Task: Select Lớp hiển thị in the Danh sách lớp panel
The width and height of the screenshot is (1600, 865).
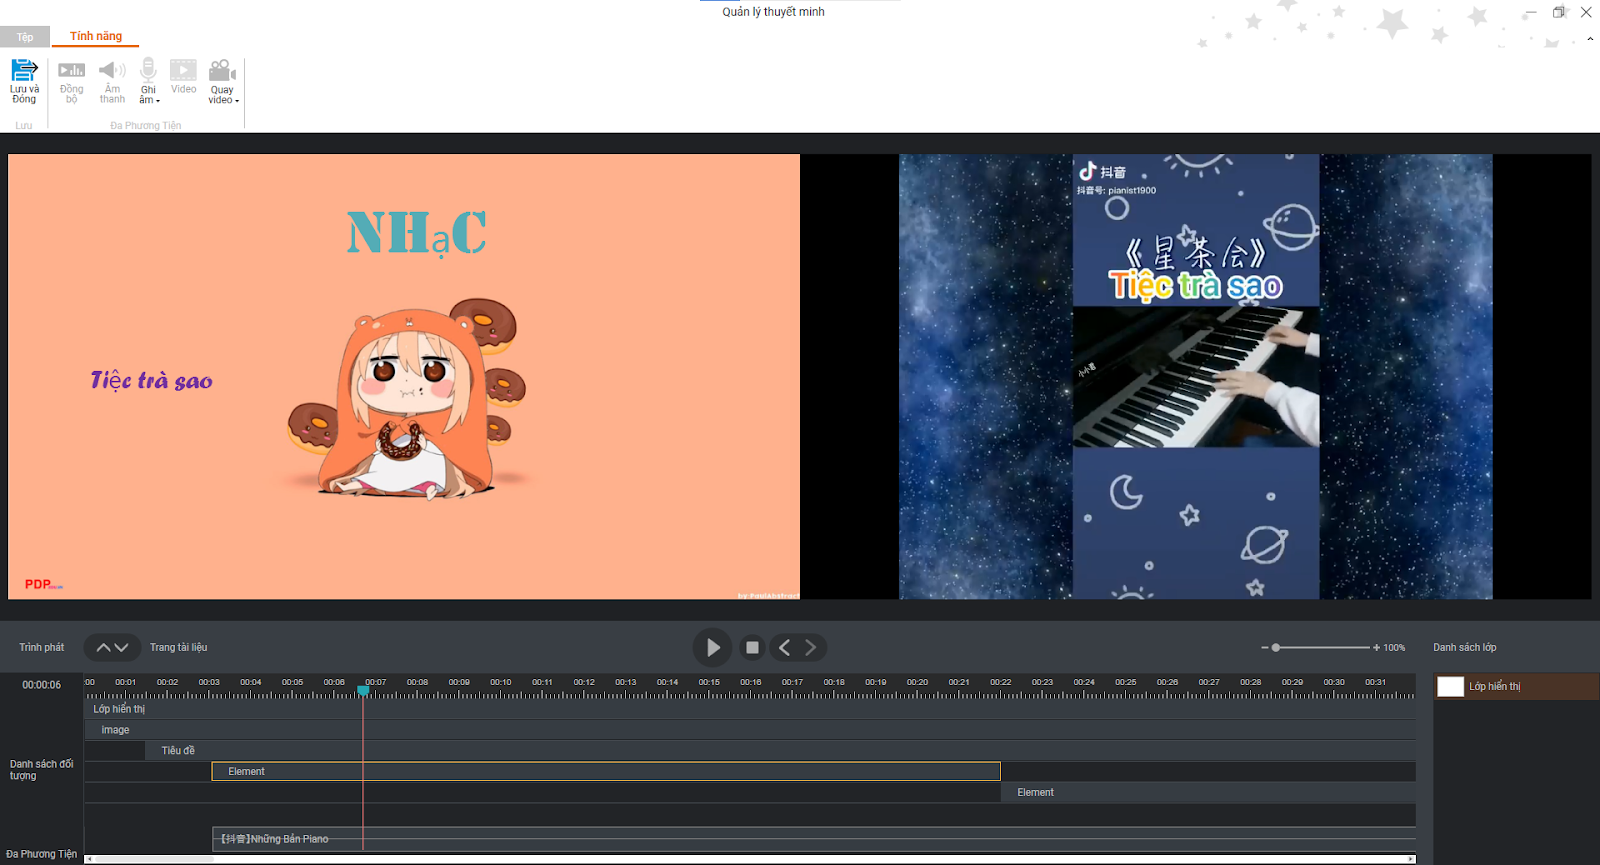Action: tap(1516, 687)
